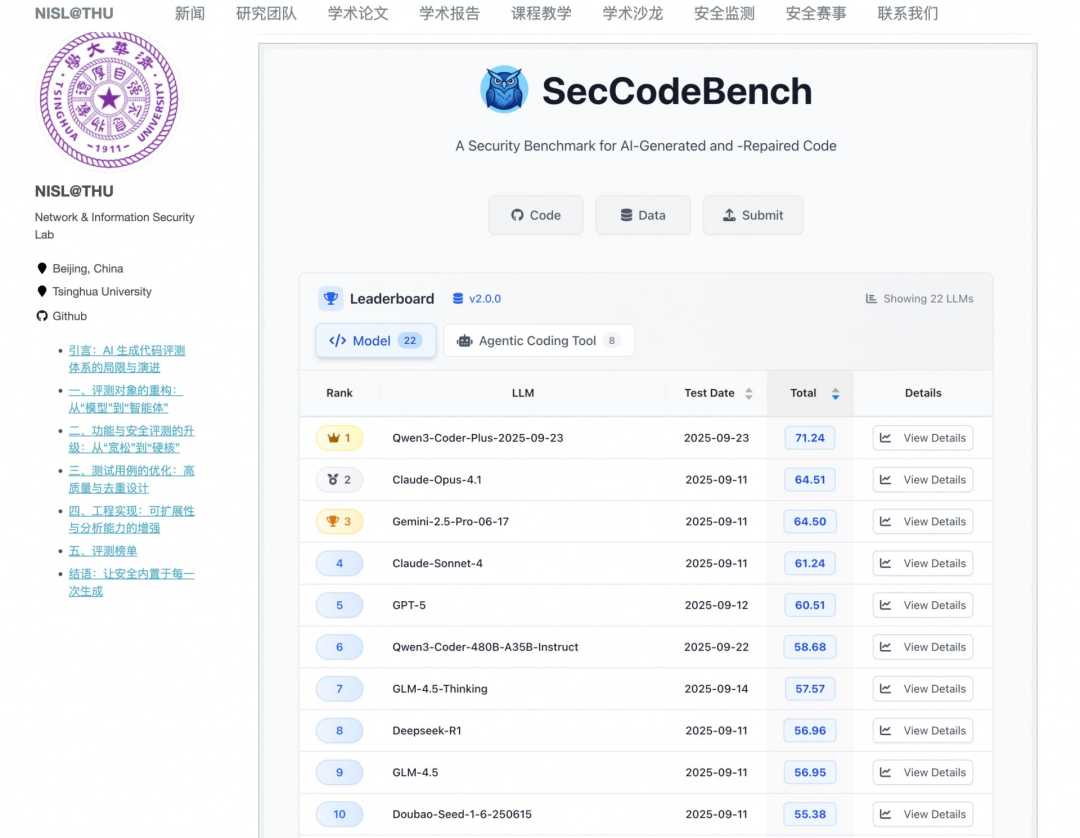Switch to the Agentic Coding Tool tab
Screen dimensions: 1080x838
pos(538,341)
